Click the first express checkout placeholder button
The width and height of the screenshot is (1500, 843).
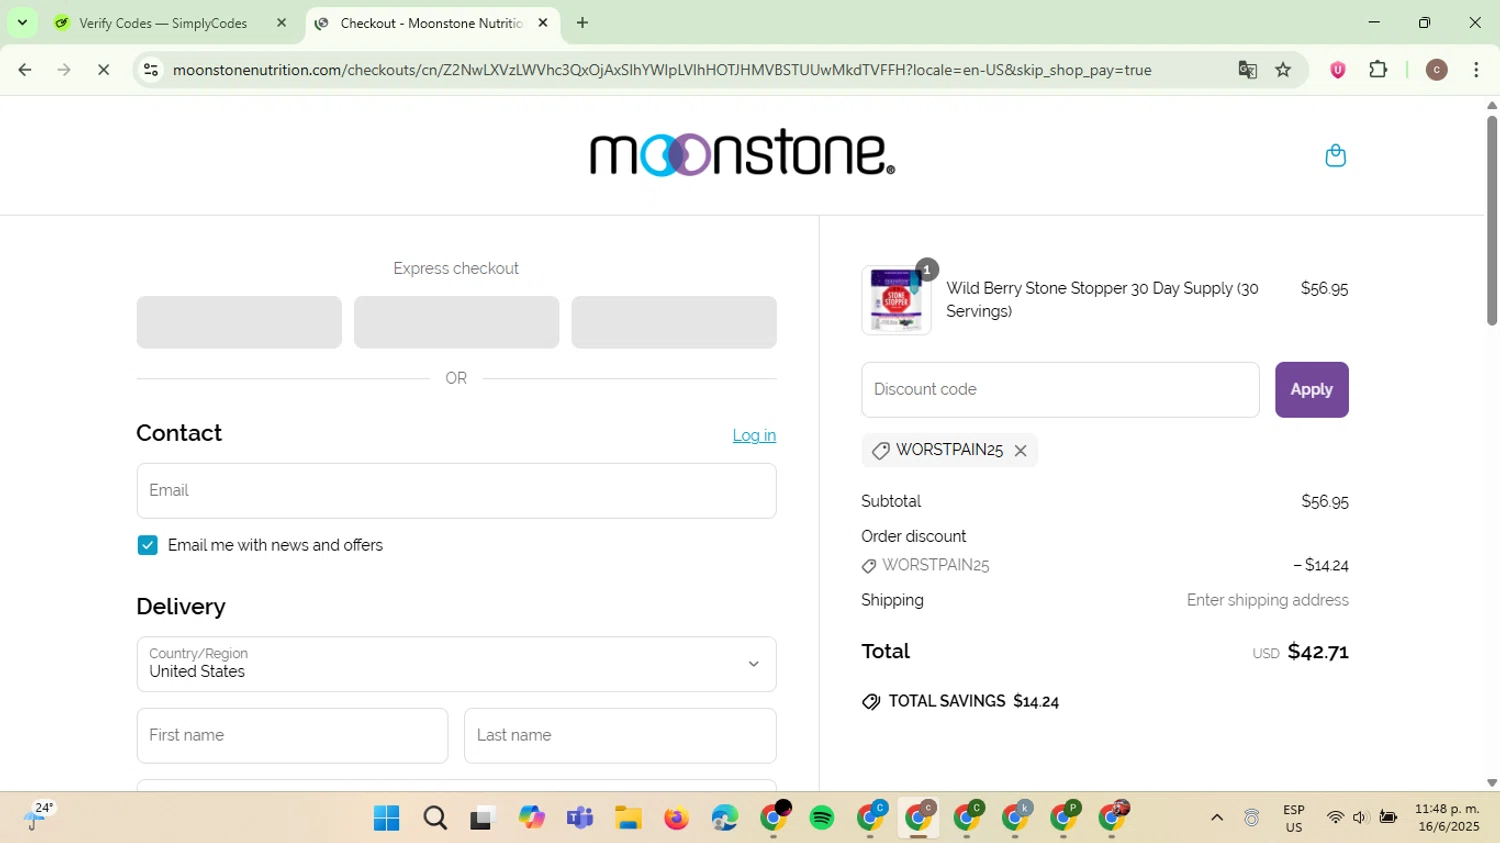click(239, 322)
